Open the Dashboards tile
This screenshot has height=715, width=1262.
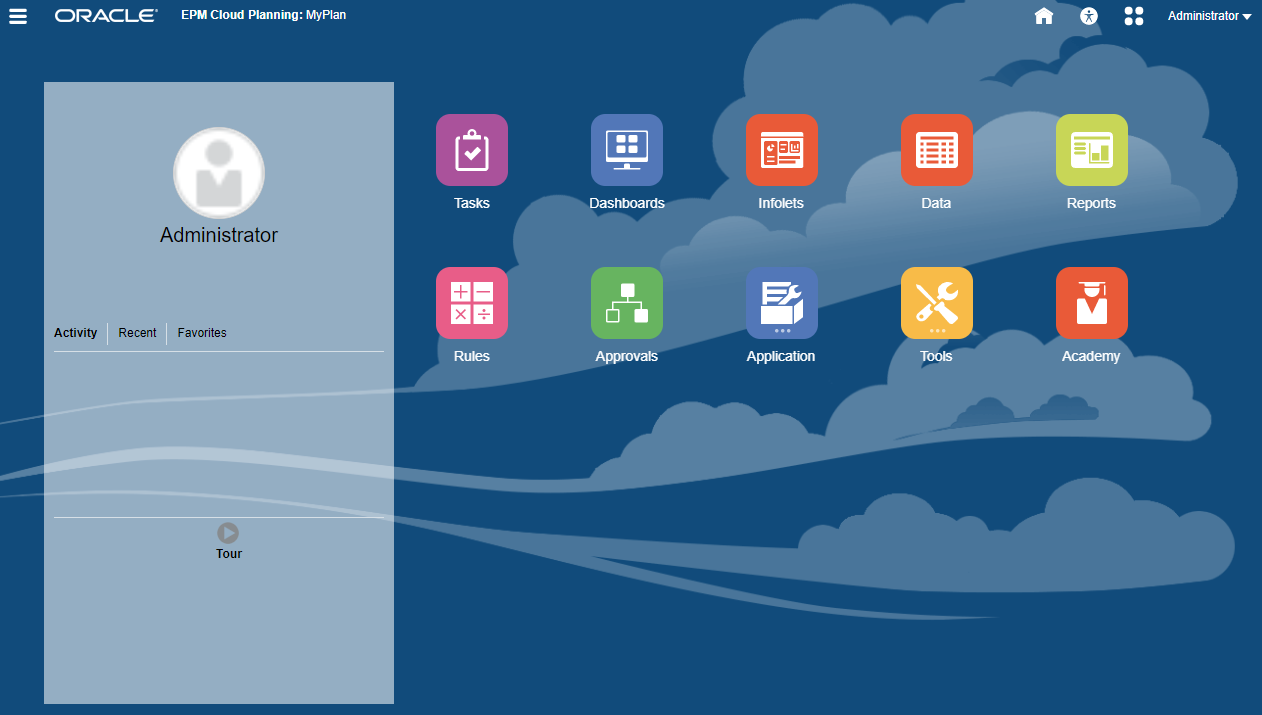(x=626, y=149)
